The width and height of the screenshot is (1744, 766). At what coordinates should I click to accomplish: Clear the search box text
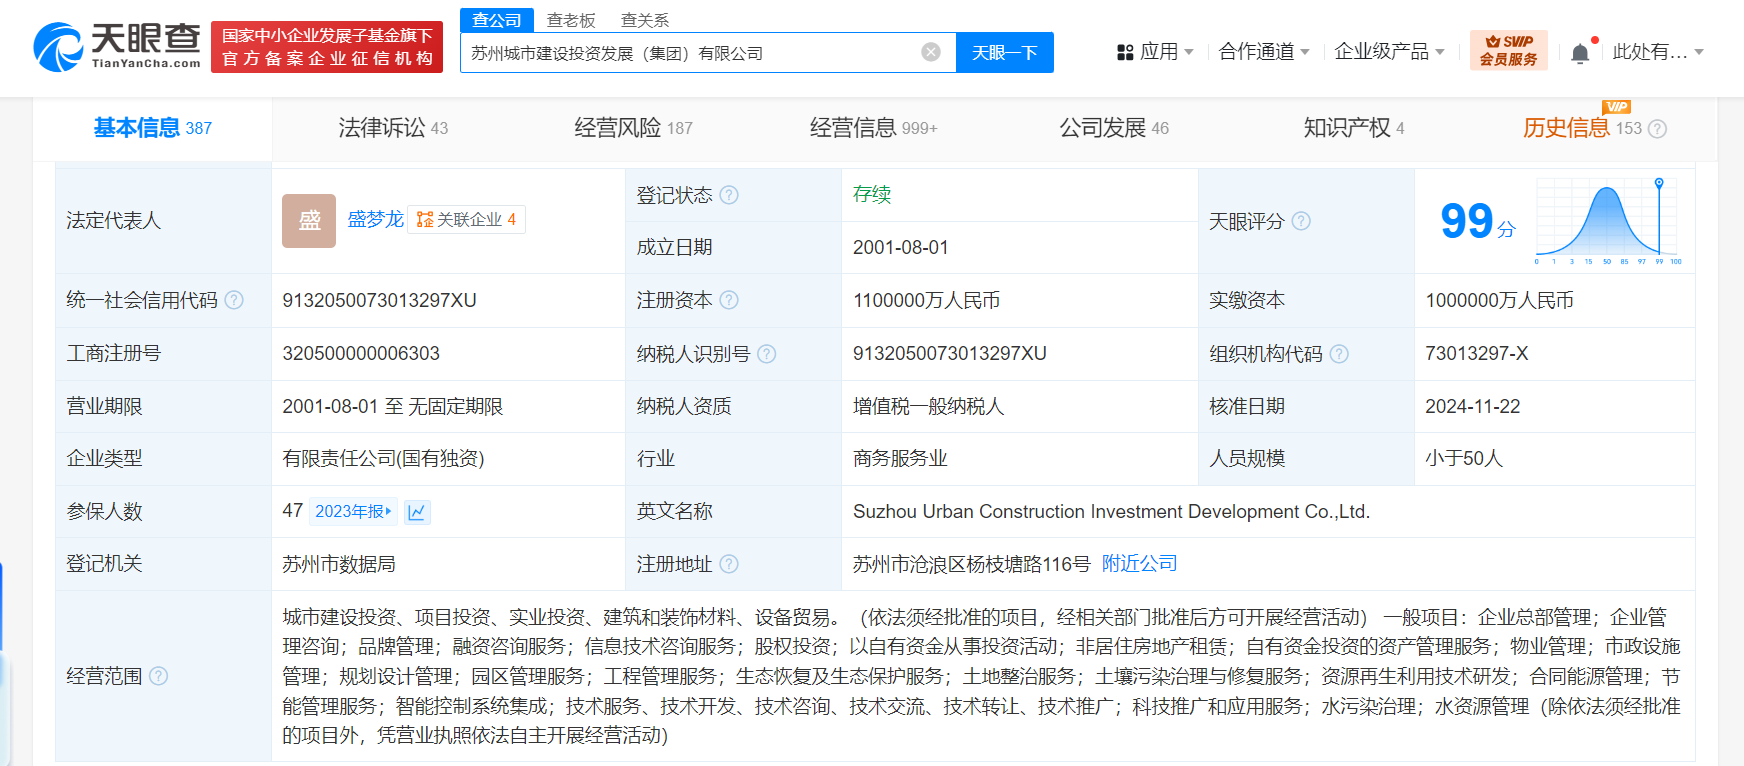pyautogui.click(x=930, y=52)
